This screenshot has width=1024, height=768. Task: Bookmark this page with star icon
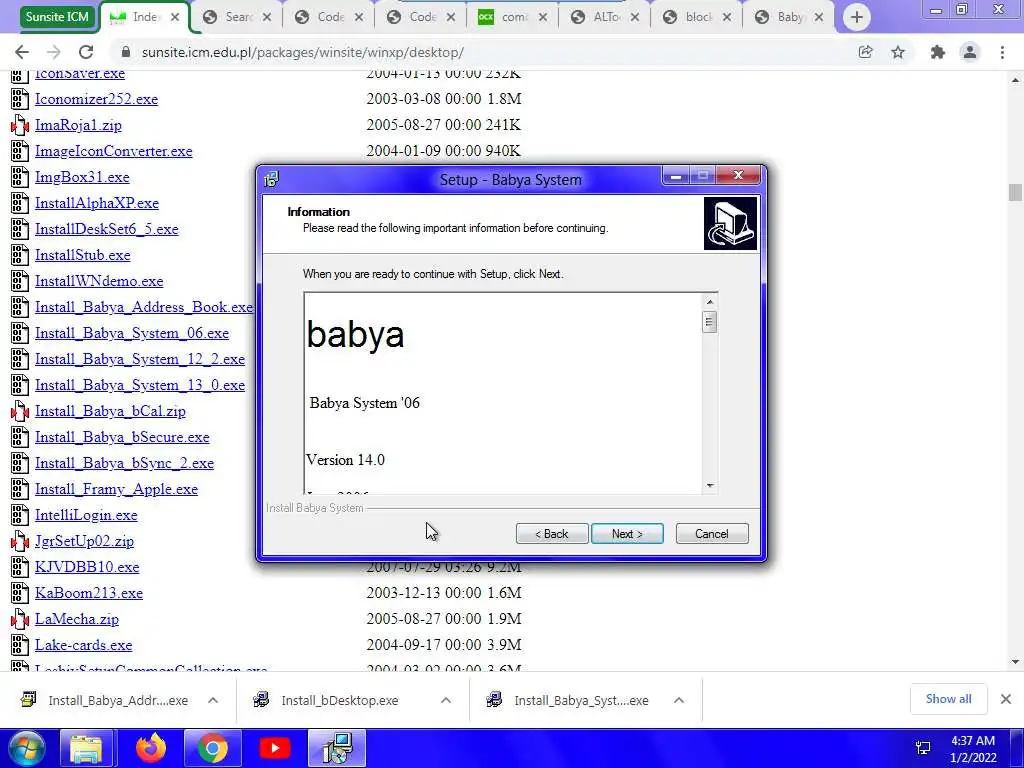click(x=898, y=52)
